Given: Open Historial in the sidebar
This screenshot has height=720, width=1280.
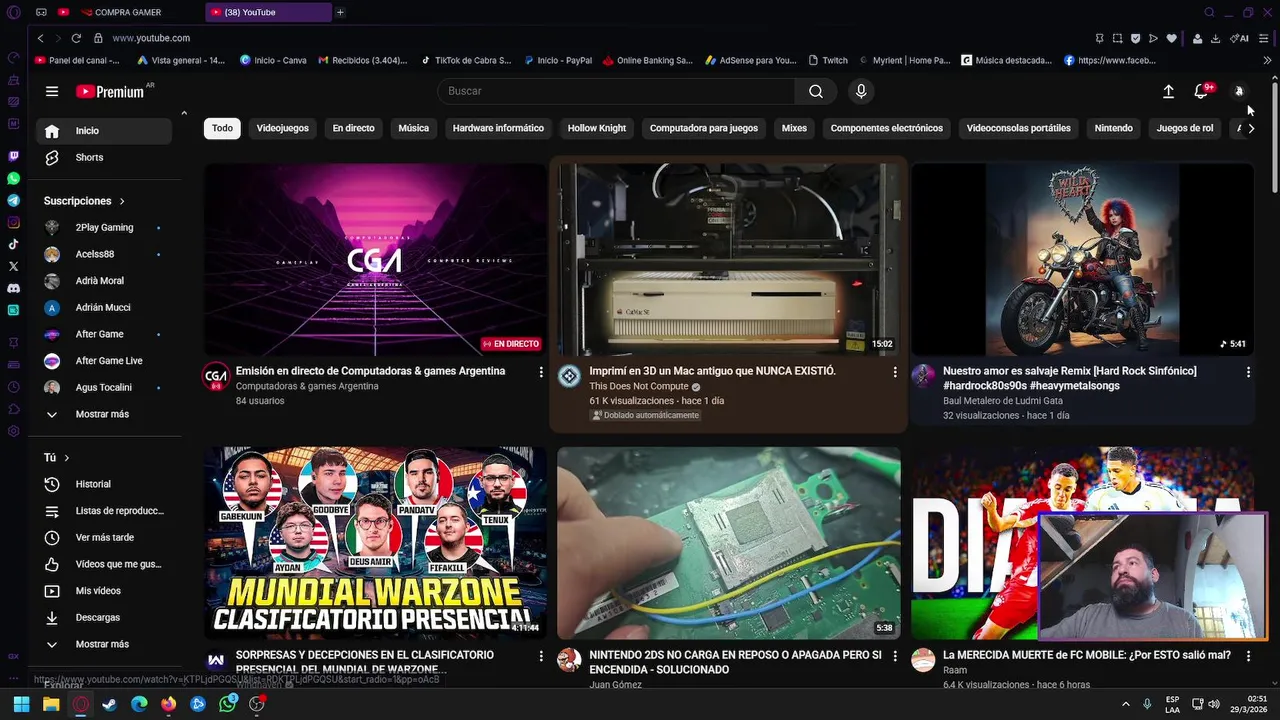Looking at the screenshot, I should 104,484.
